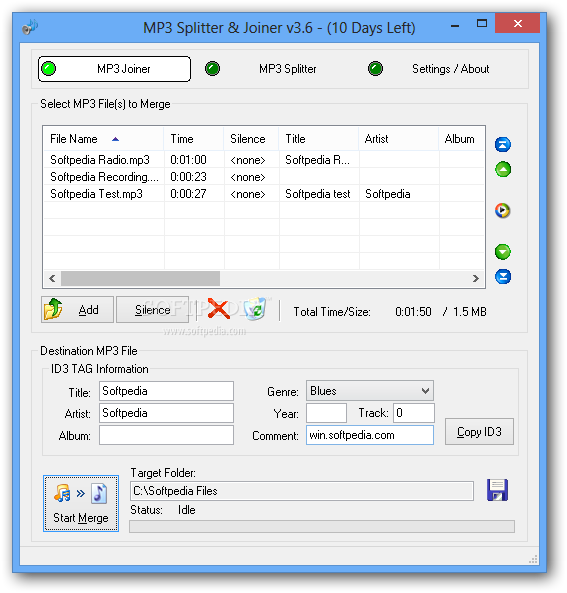Sort list by File Name column header
The image size is (567, 593).
coord(103,139)
